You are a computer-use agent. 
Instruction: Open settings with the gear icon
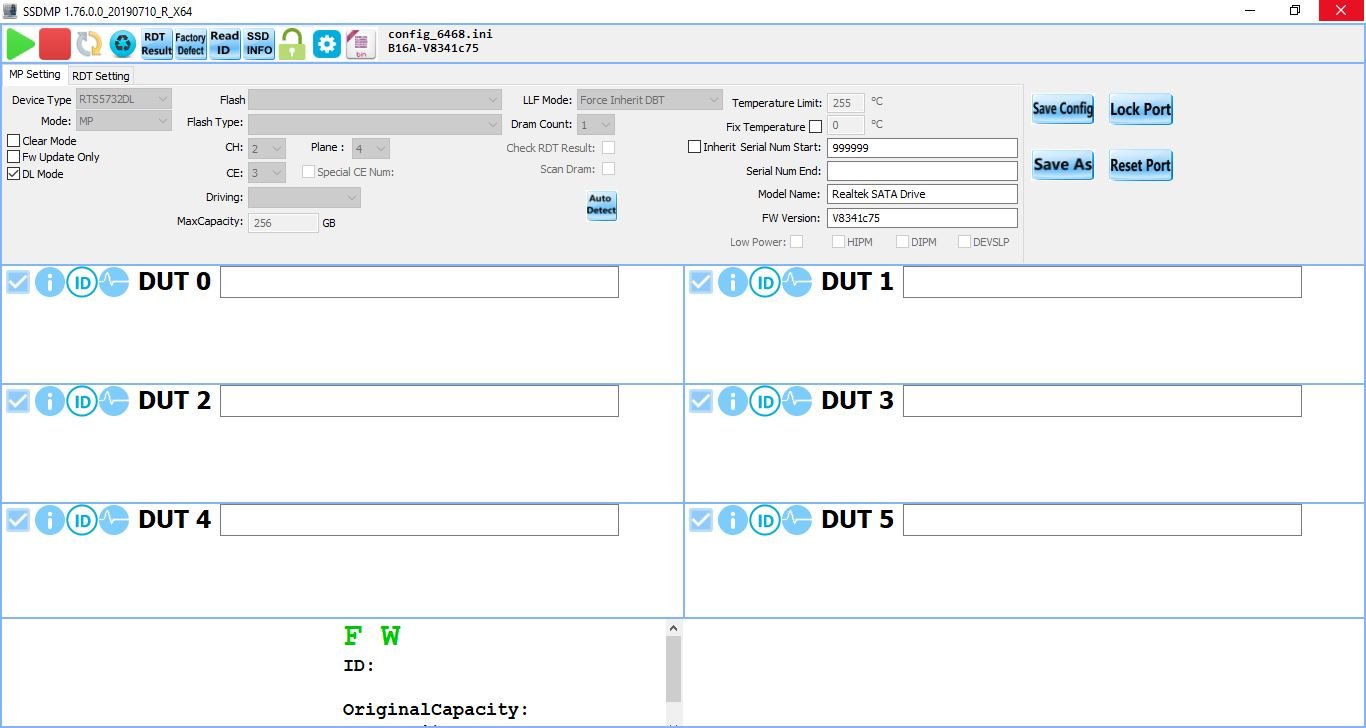326,44
